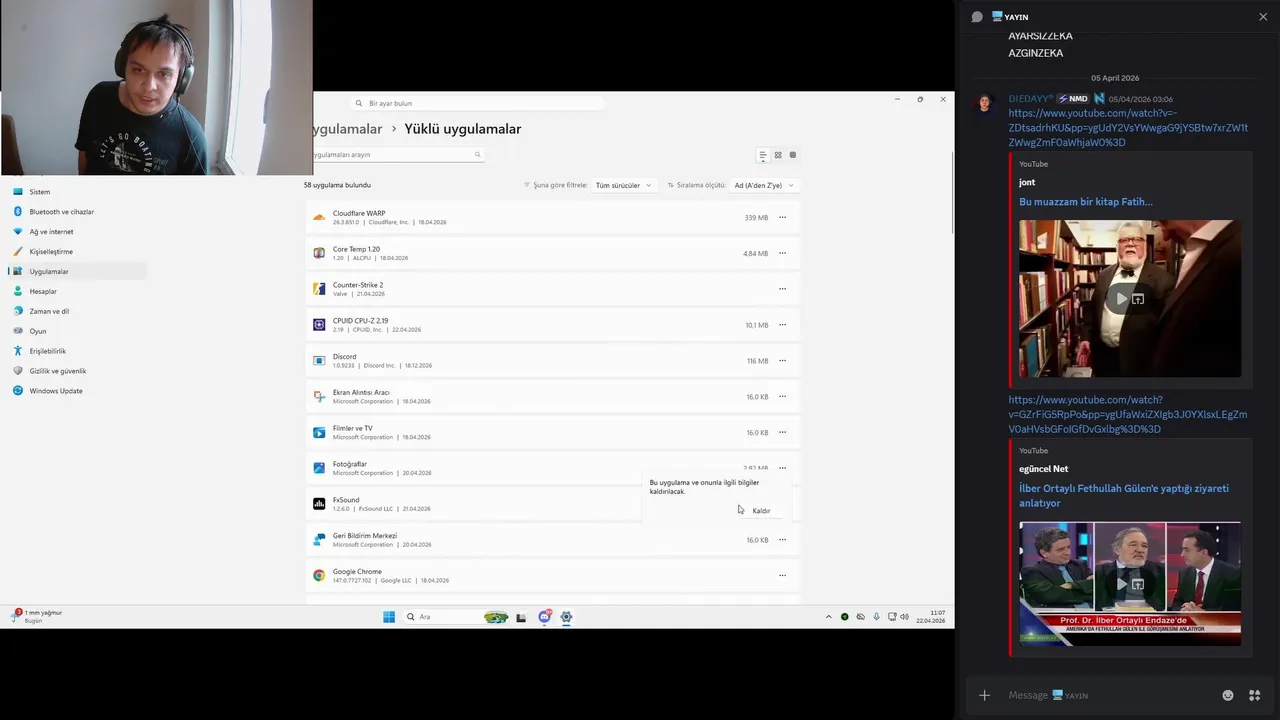Open Hesaplar settings category
The height and width of the screenshot is (720, 1280).
78,291
